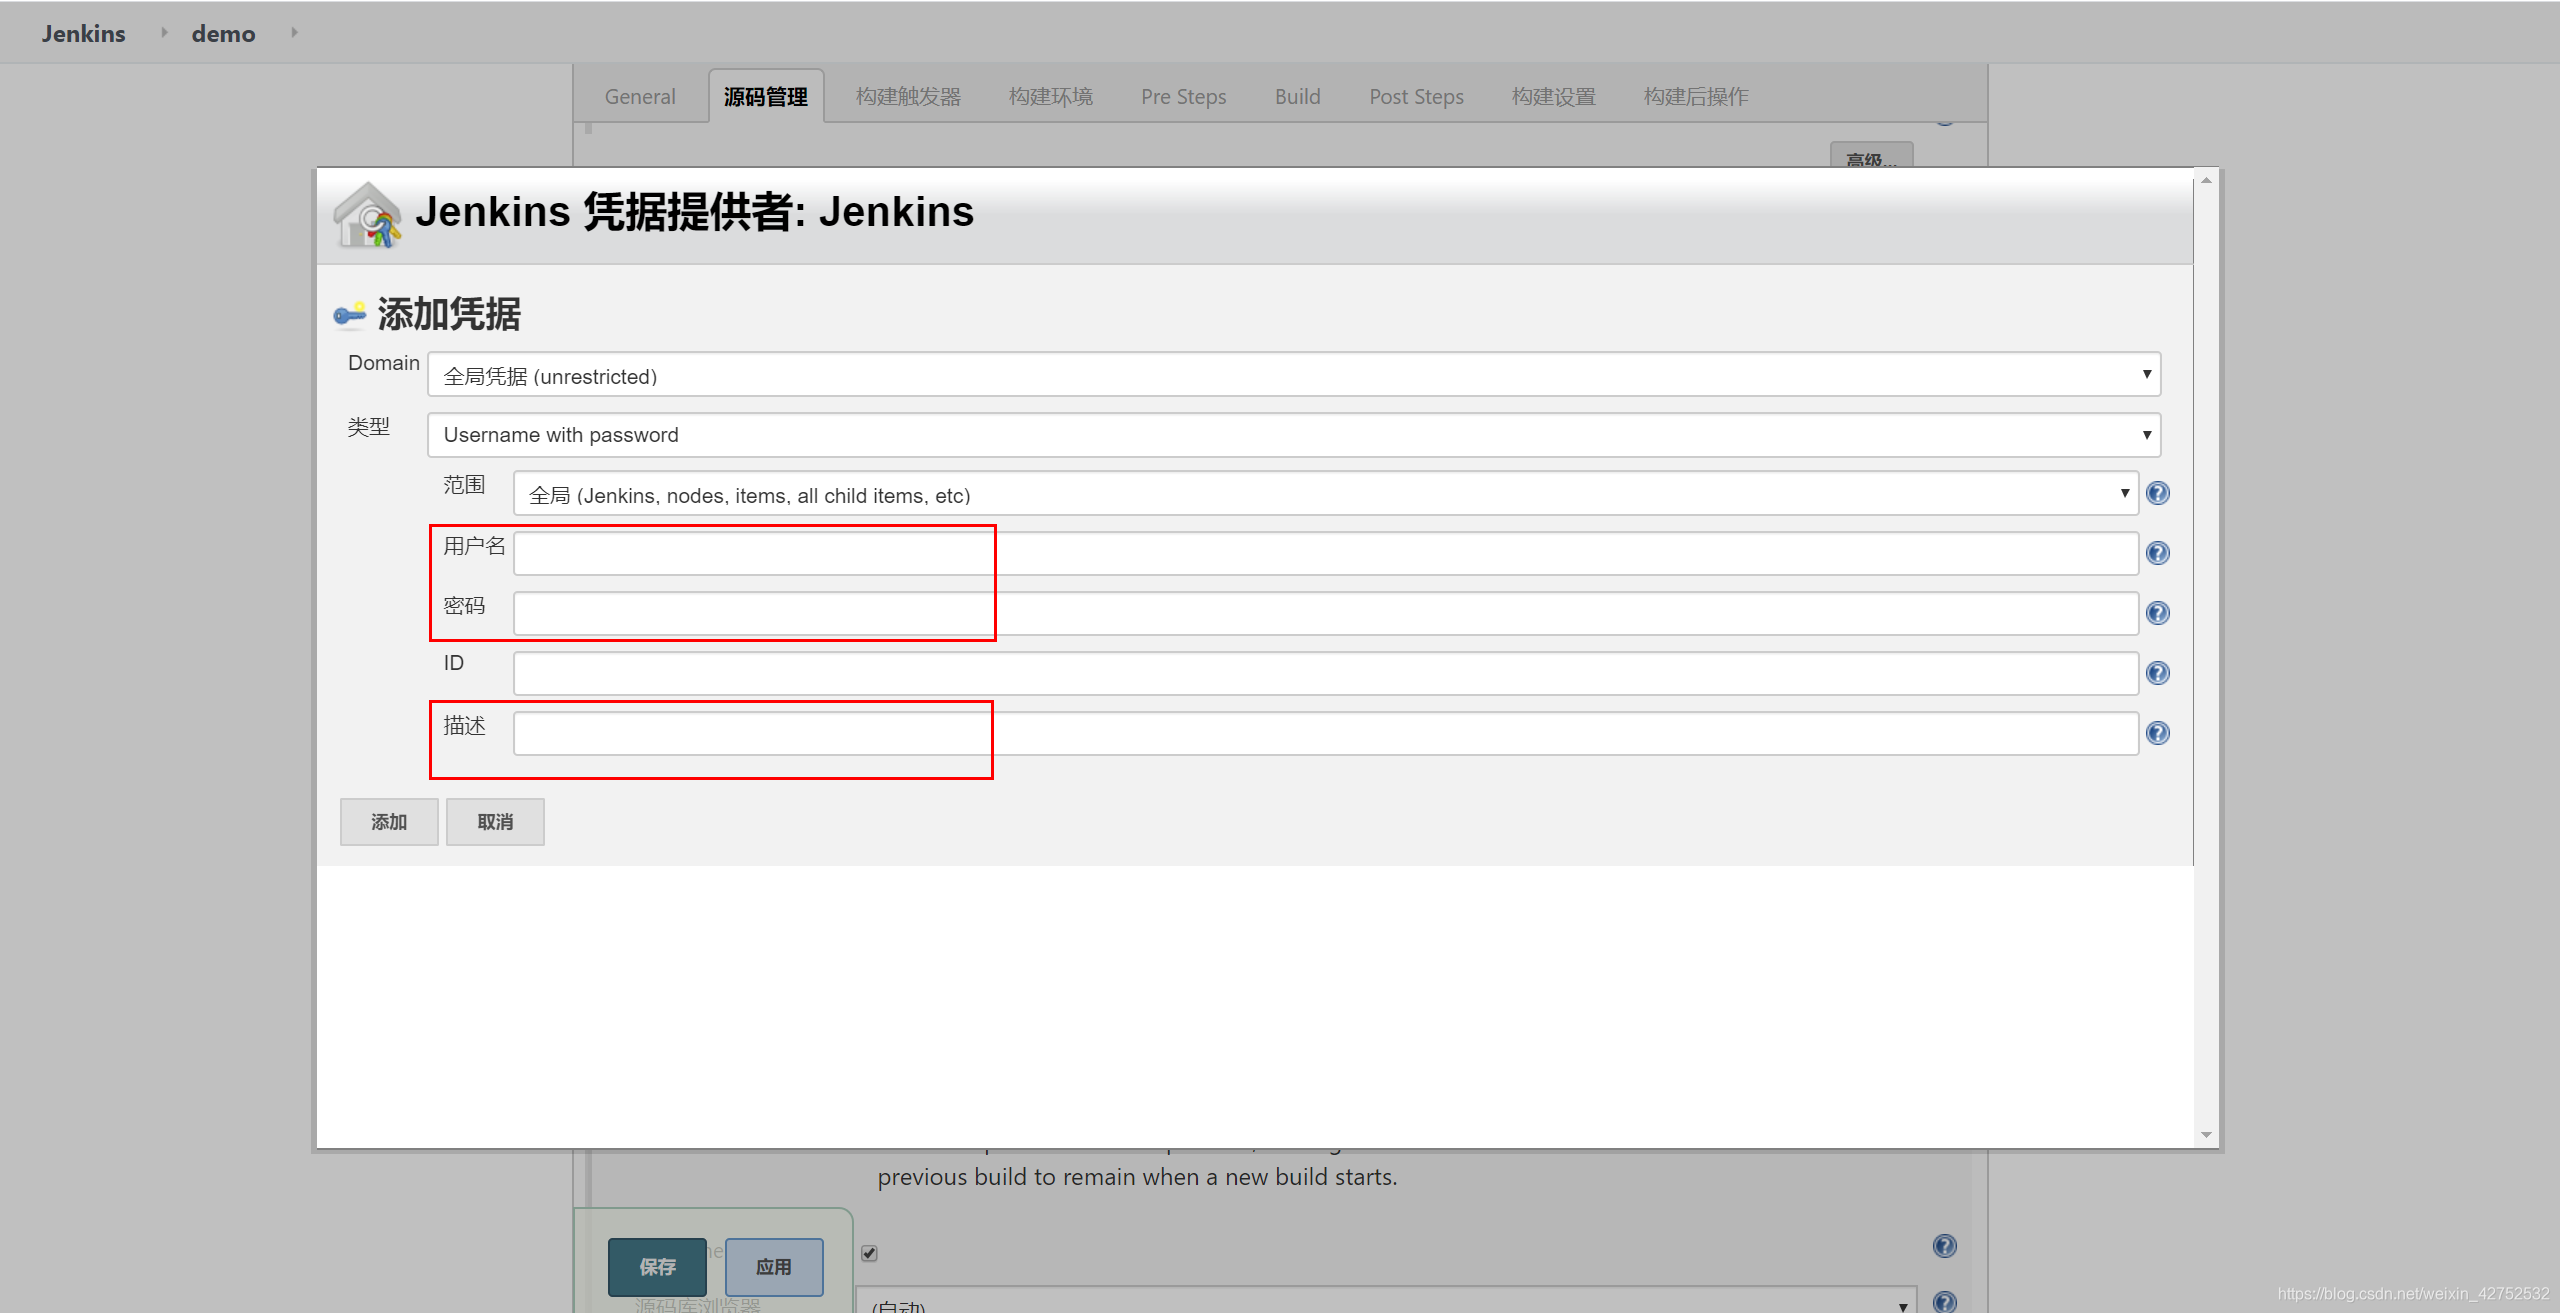Switch to the Pre Steps tab
Viewport: 2560px width, 1313px height.
coord(1183,97)
